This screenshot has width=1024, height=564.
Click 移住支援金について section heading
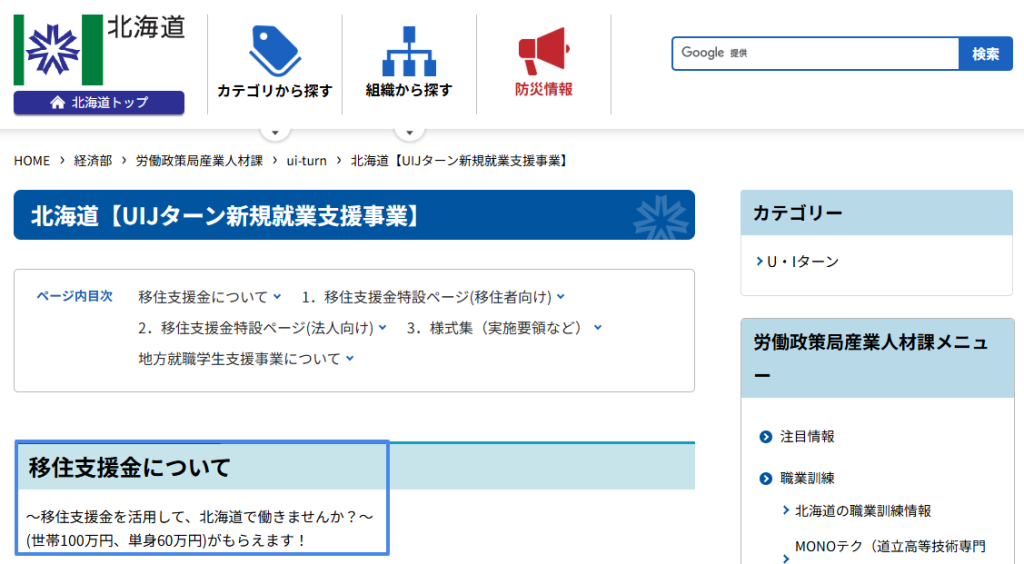click(x=129, y=467)
